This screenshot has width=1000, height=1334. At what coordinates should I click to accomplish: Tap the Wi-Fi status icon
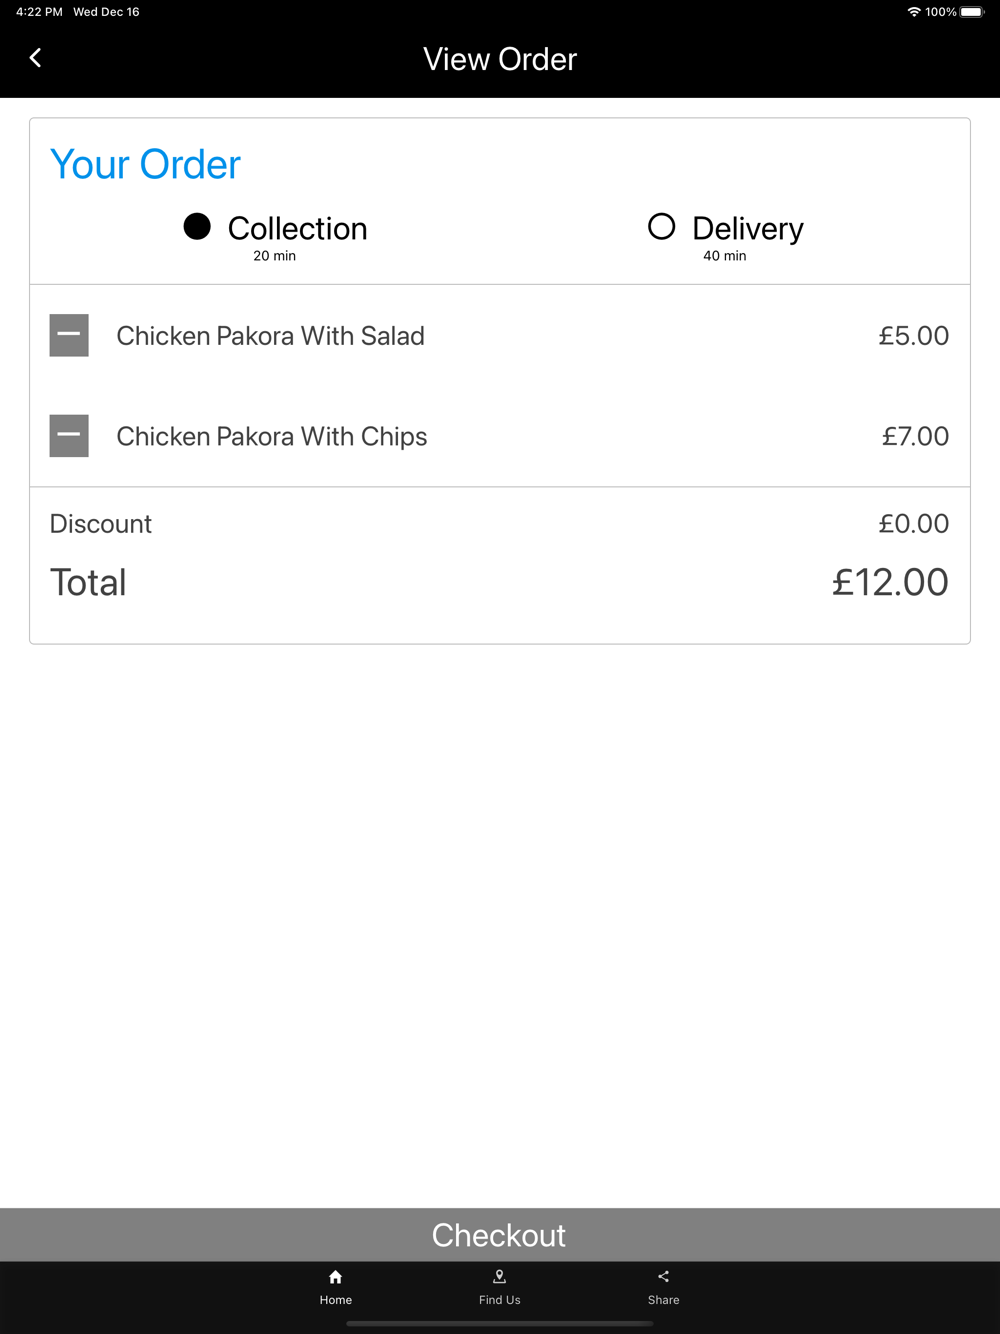pos(914,12)
